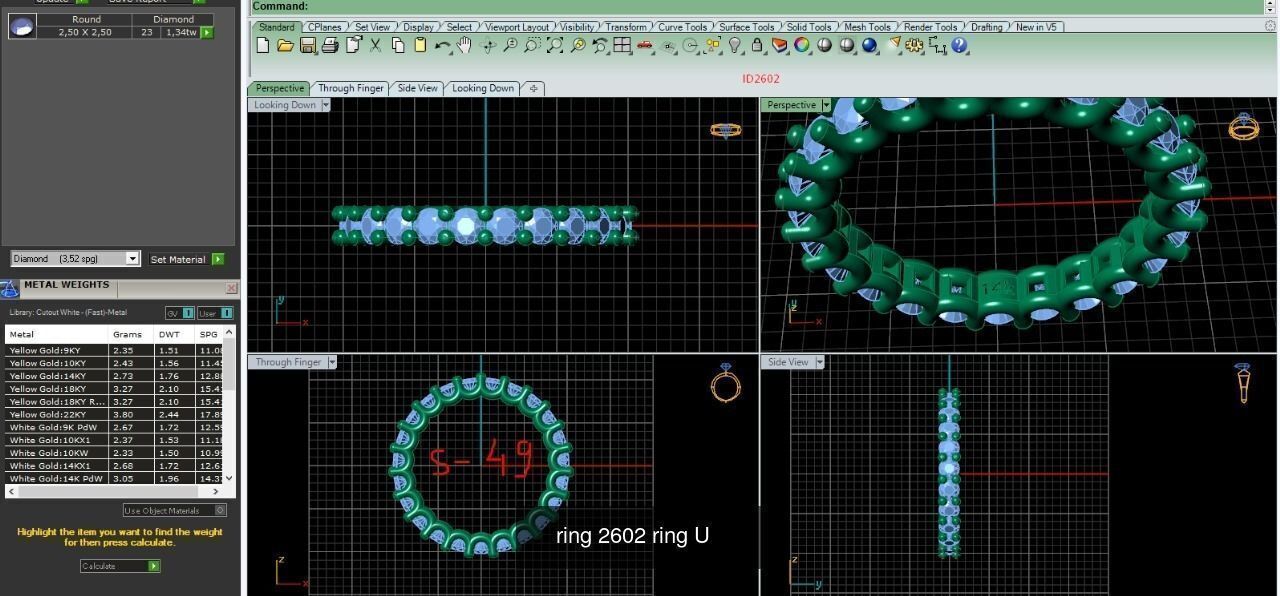
Task: Select the Rotate view tool
Action: click(488, 45)
